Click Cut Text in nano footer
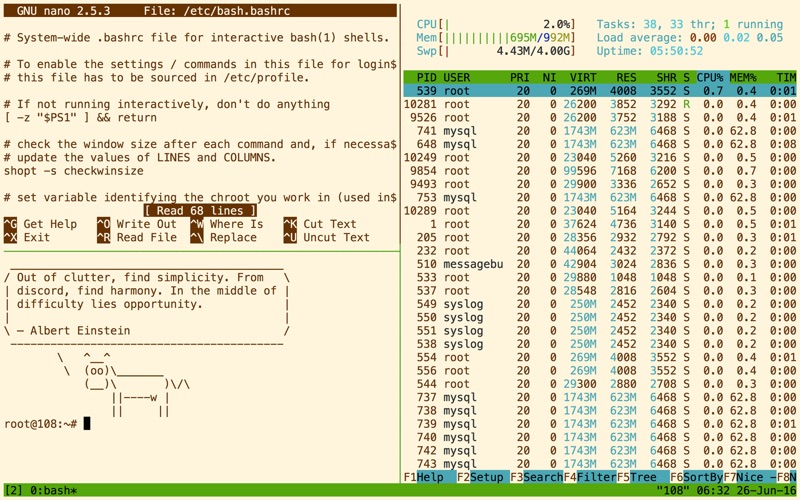This screenshot has width=800, height=500. click(x=320, y=224)
